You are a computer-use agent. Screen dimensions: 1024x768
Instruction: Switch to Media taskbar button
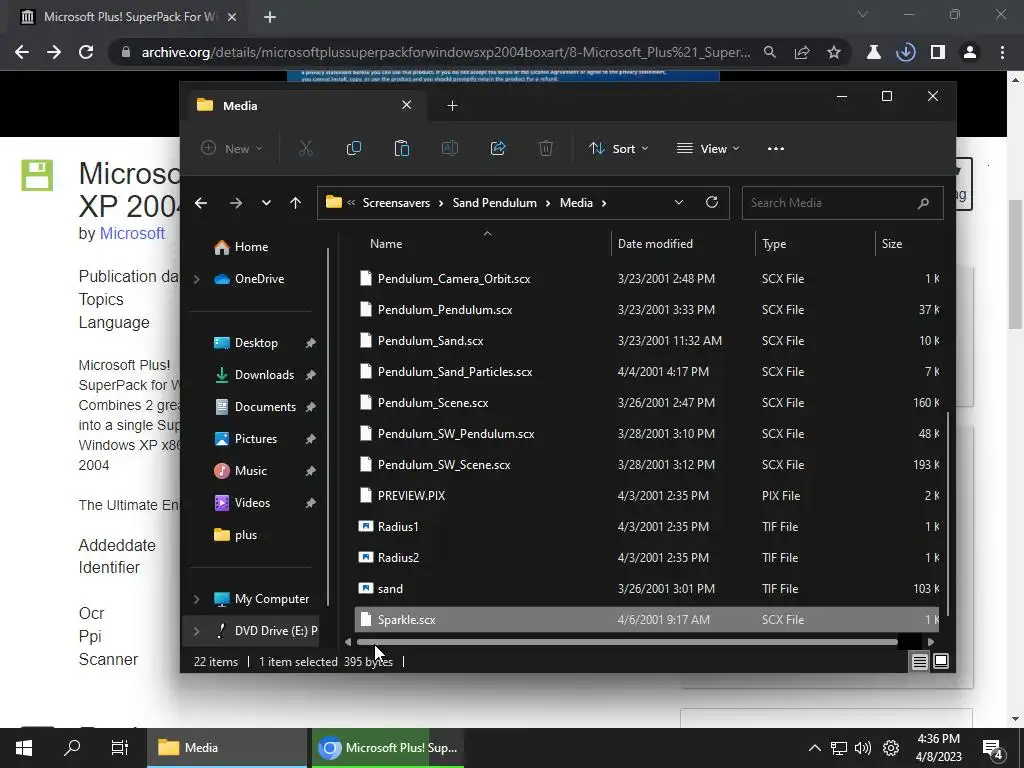(226, 748)
